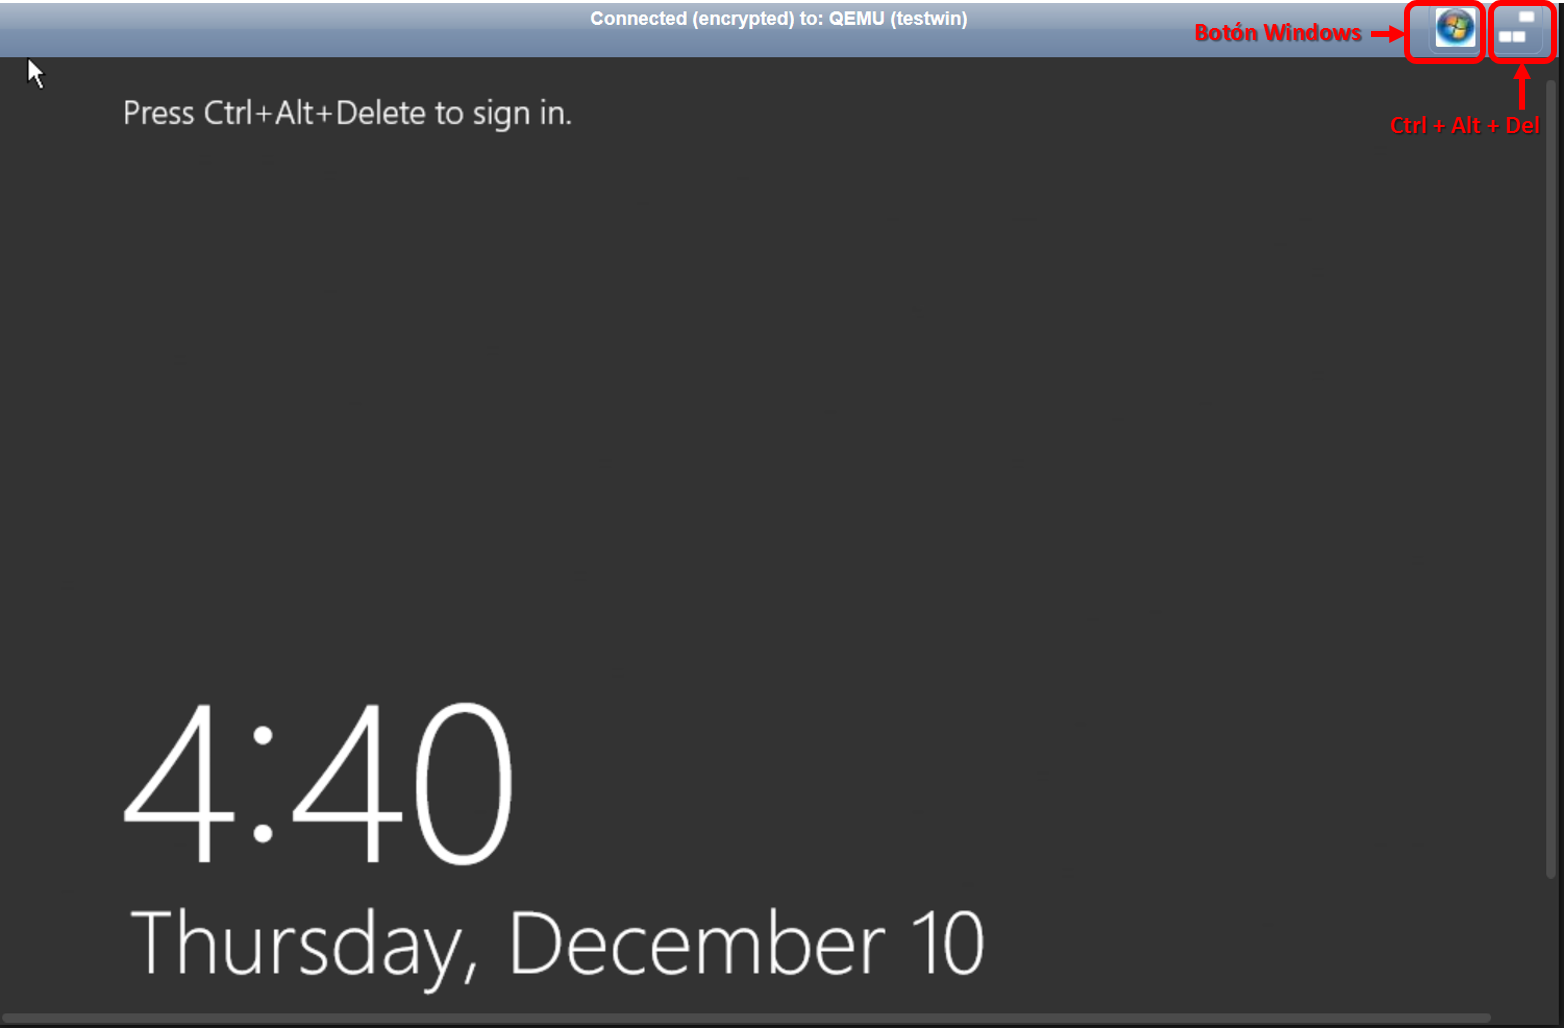The width and height of the screenshot is (1564, 1028).
Task: Click the word 'Delete' in the sign-in prompt
Action: tap(381, 113)
